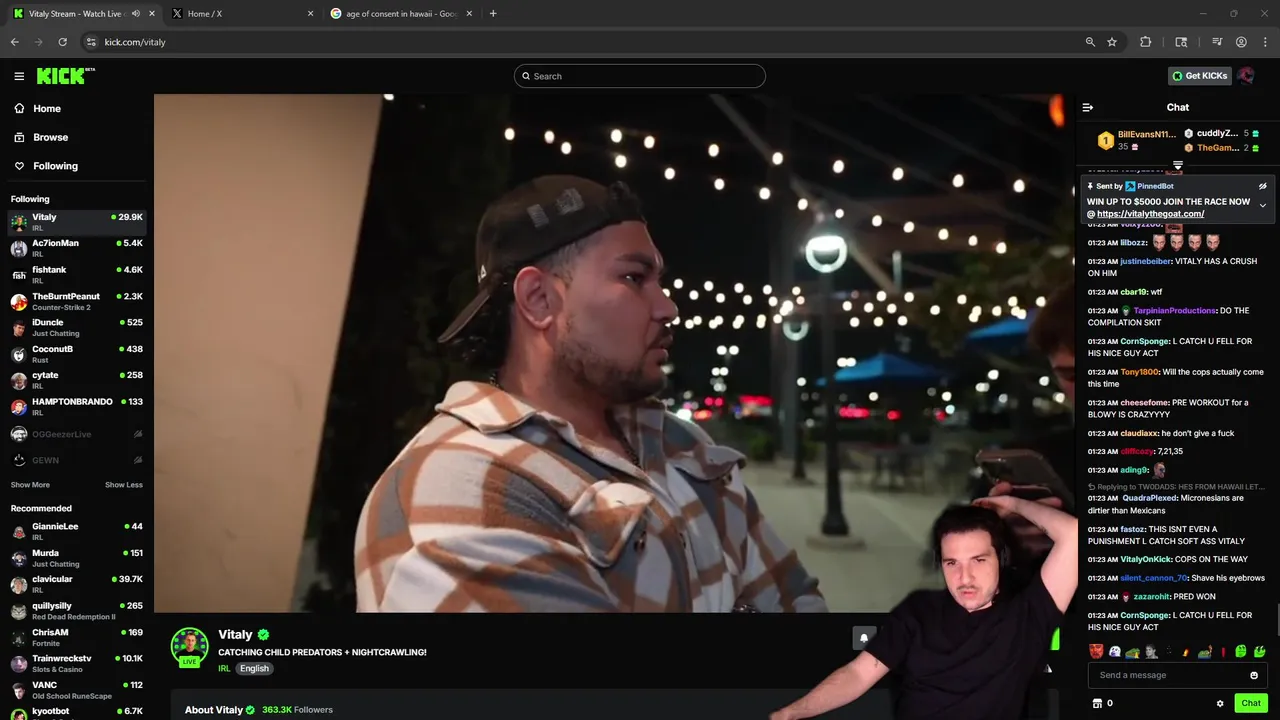Screen dimensions: 1280x720
Task: Click Show Less under Following
Action: tap(124, 485)
